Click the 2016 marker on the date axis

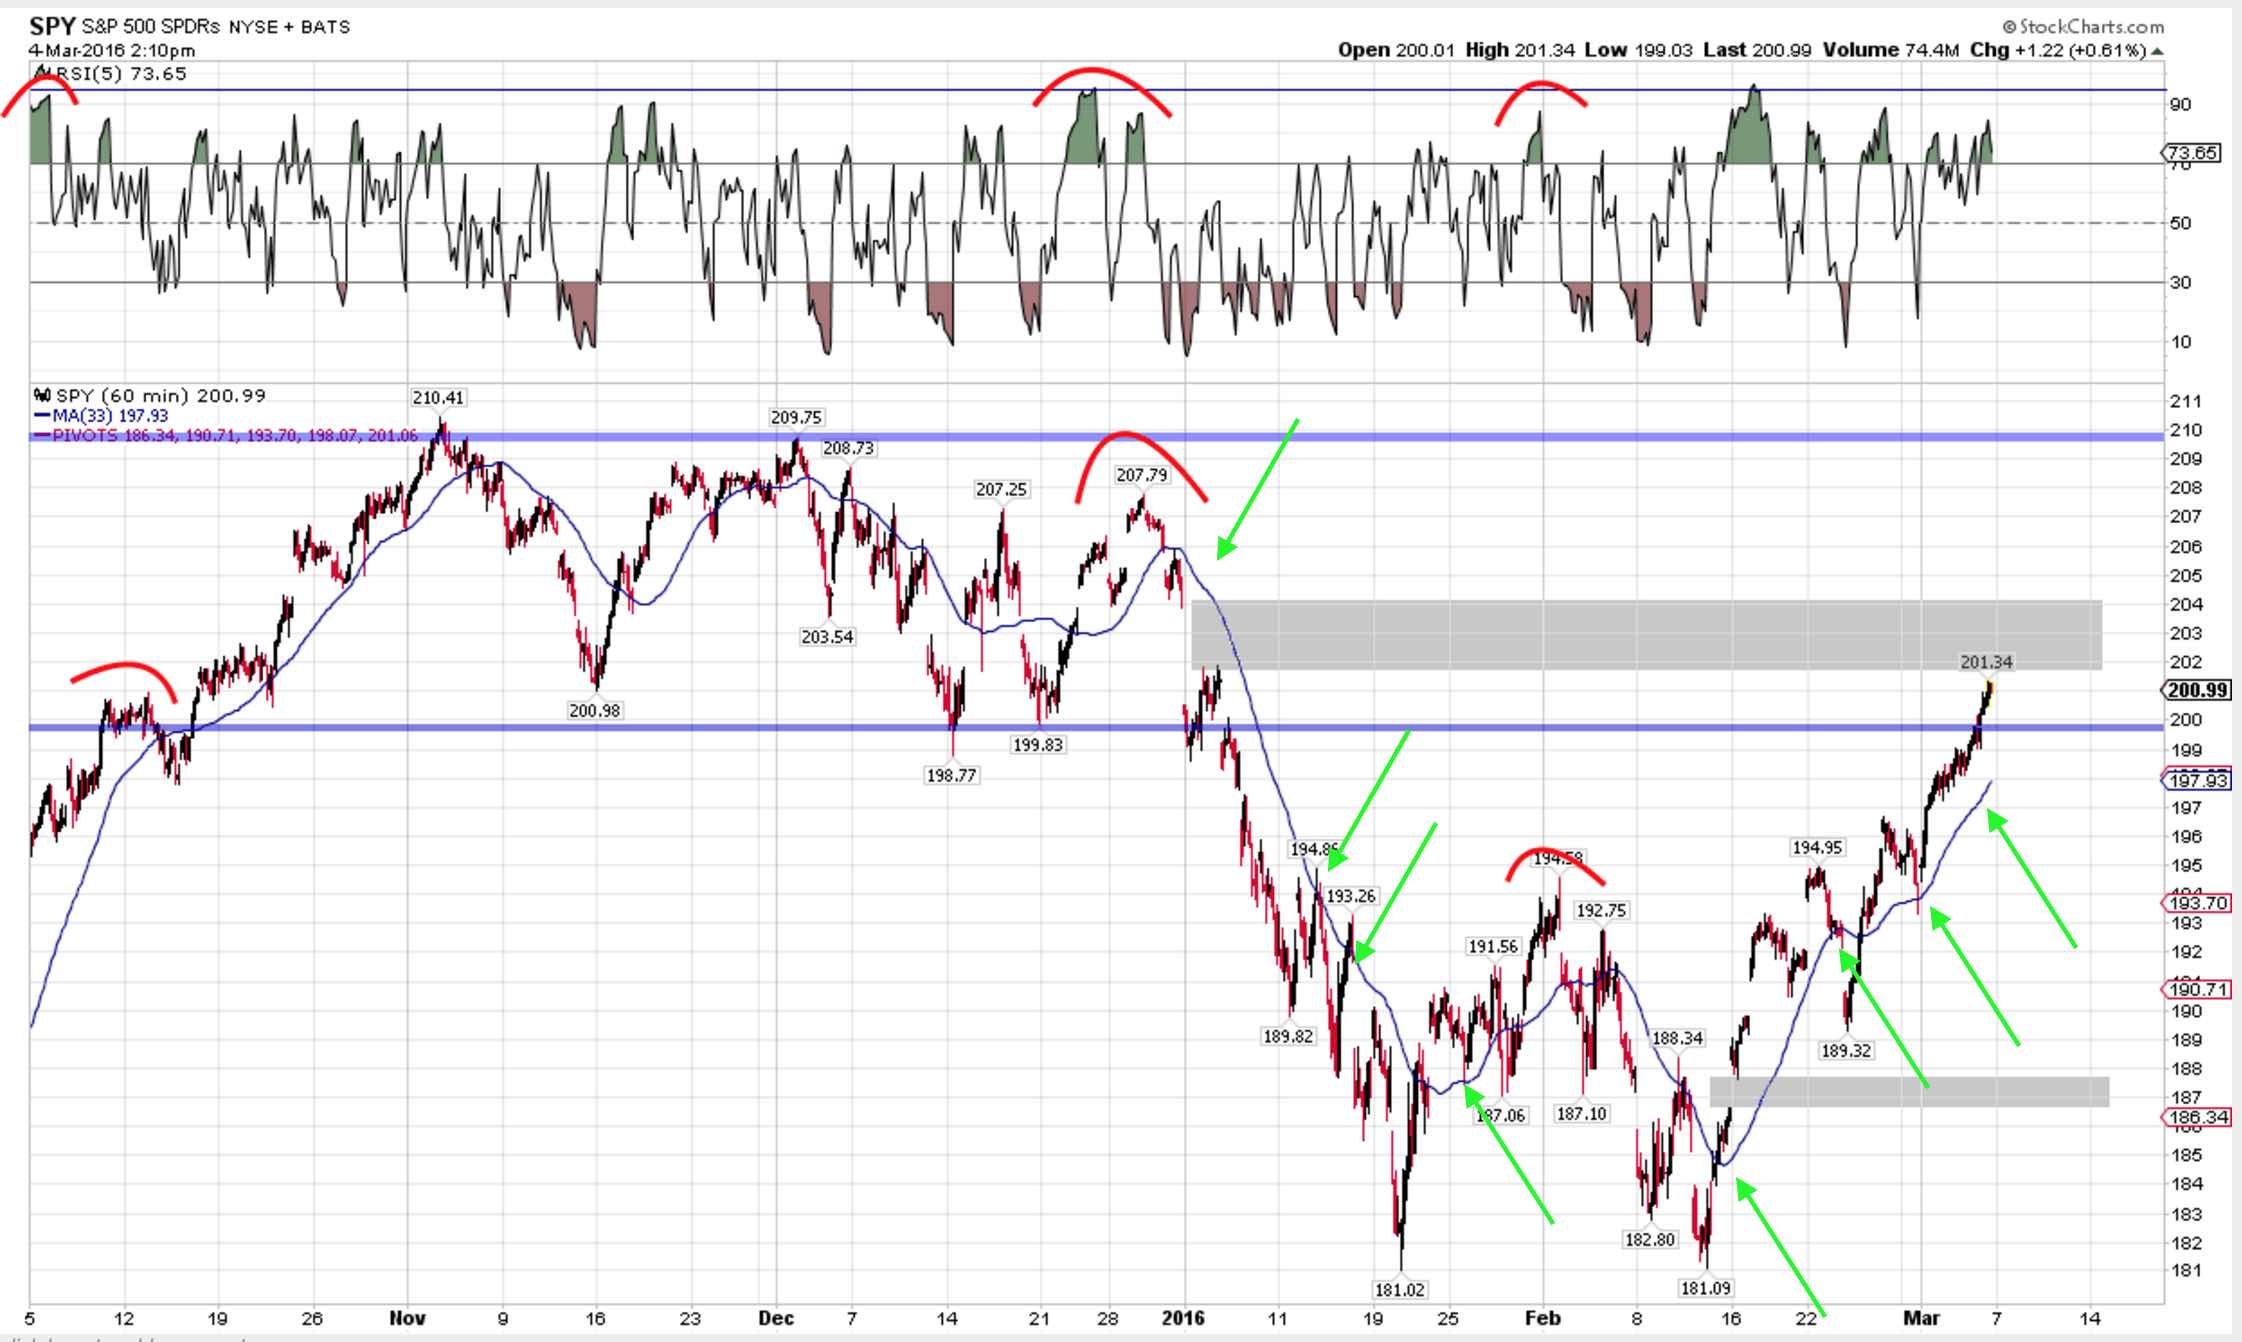(1183, 1318)
